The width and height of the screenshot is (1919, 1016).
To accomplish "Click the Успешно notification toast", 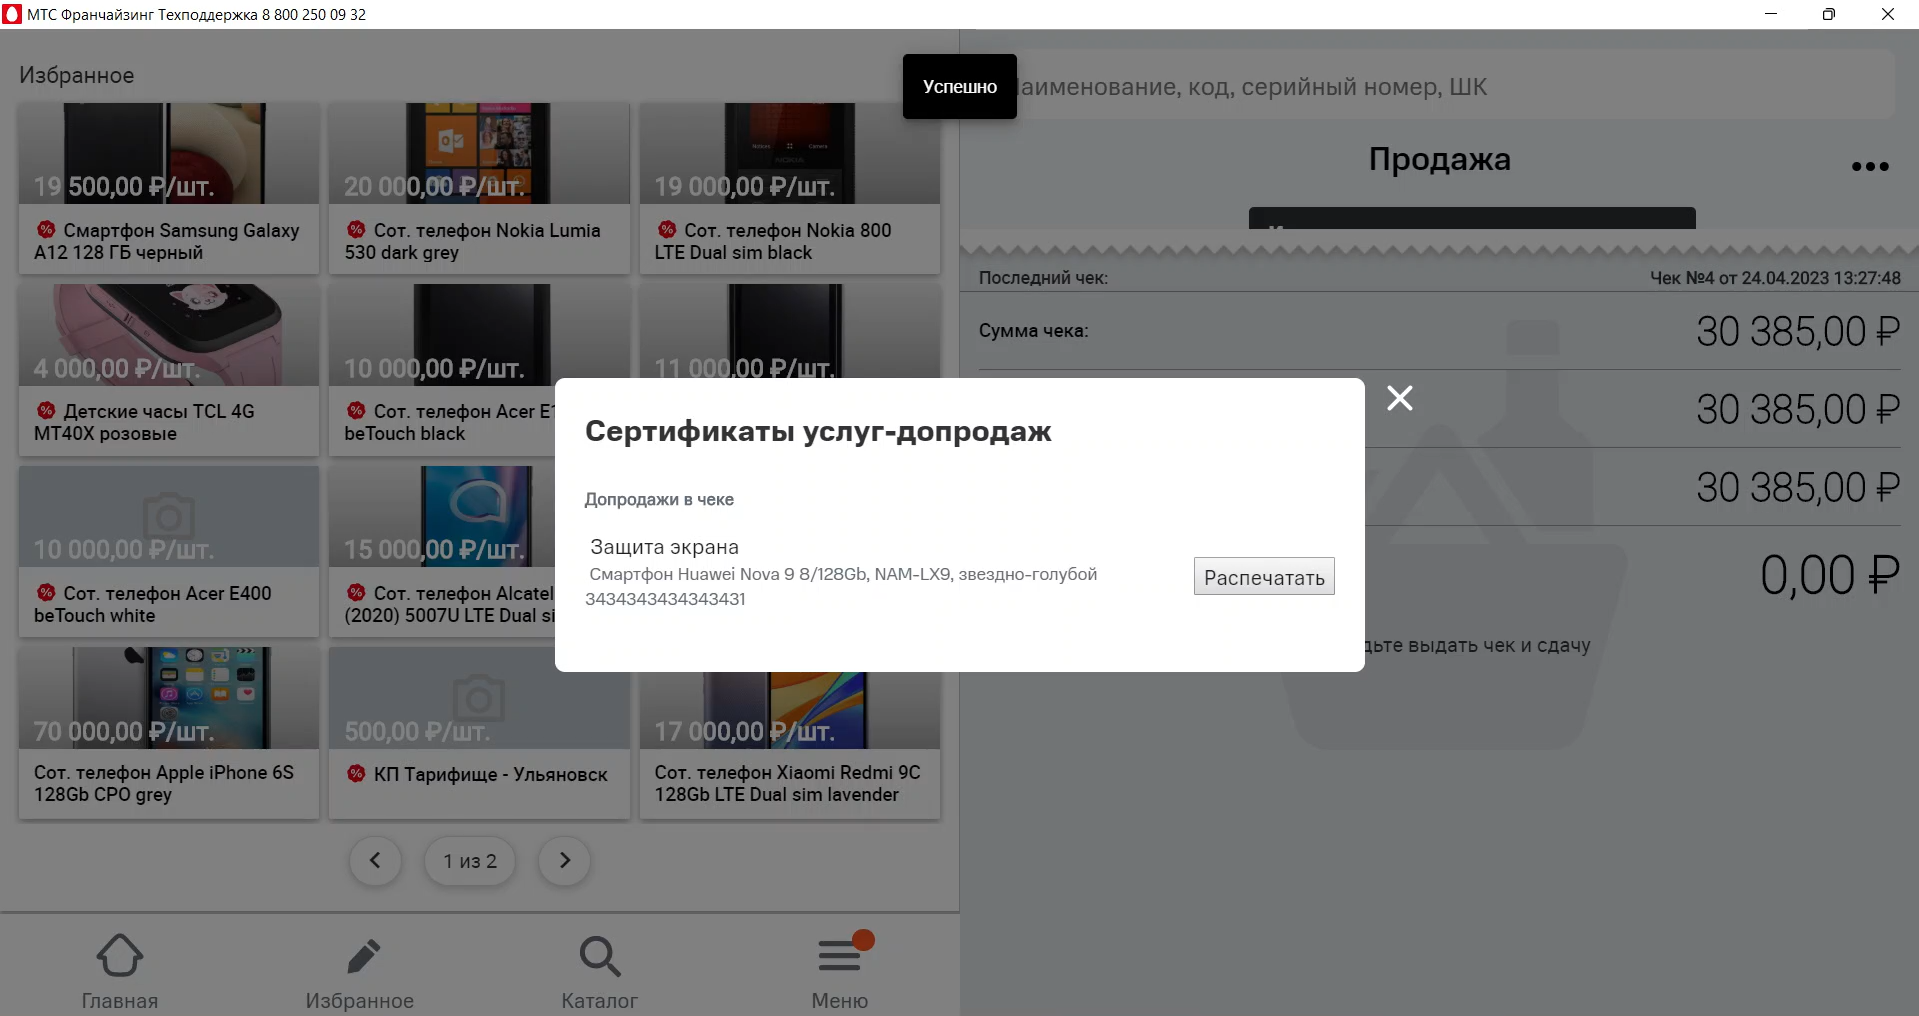I will click(960, 87).
